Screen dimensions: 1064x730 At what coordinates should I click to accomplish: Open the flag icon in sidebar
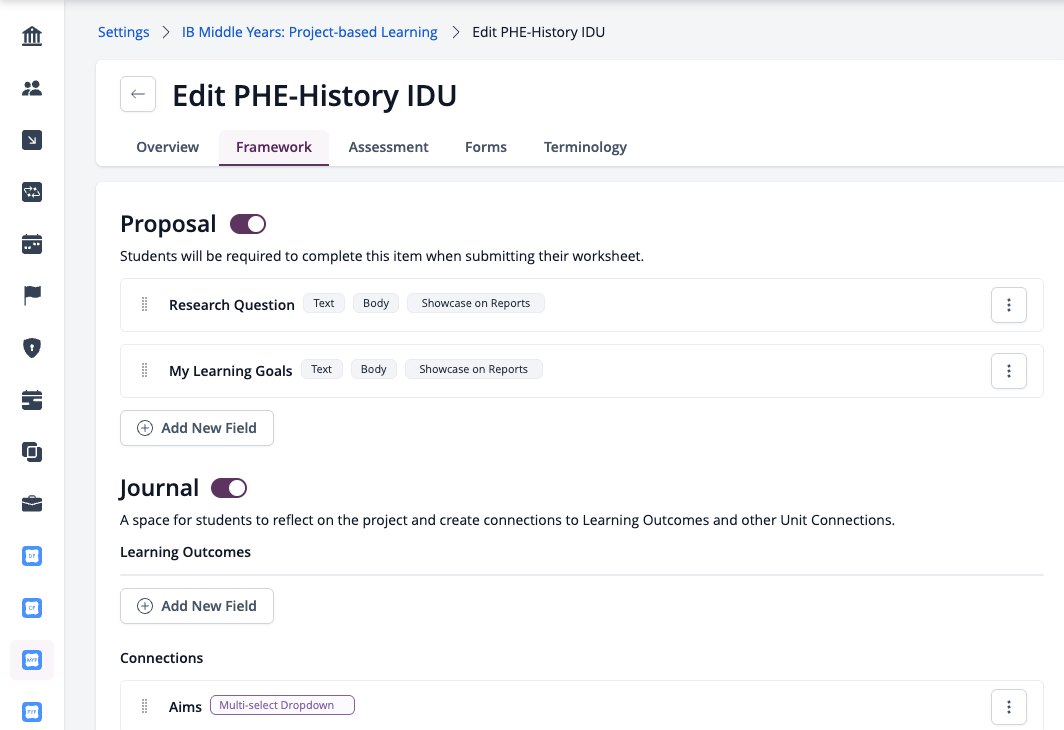32,296
